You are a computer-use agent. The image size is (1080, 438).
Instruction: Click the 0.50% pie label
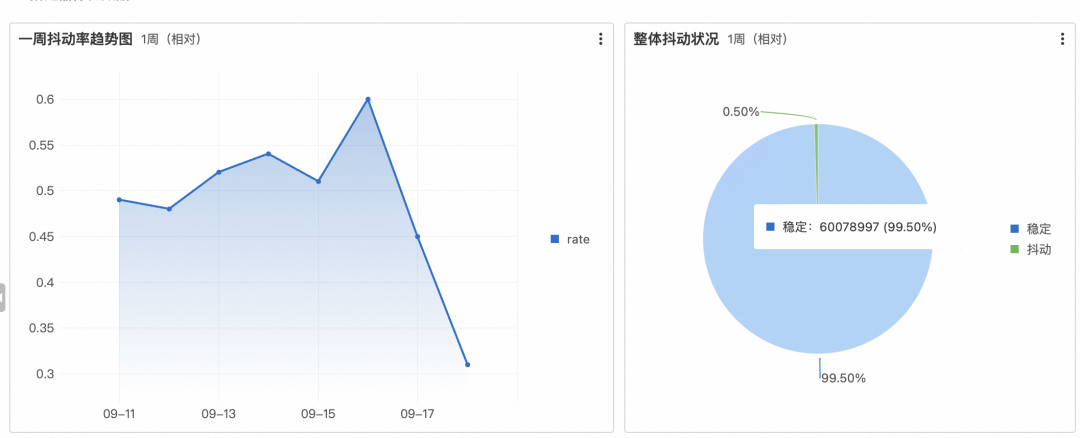click(x=740, y=112)
